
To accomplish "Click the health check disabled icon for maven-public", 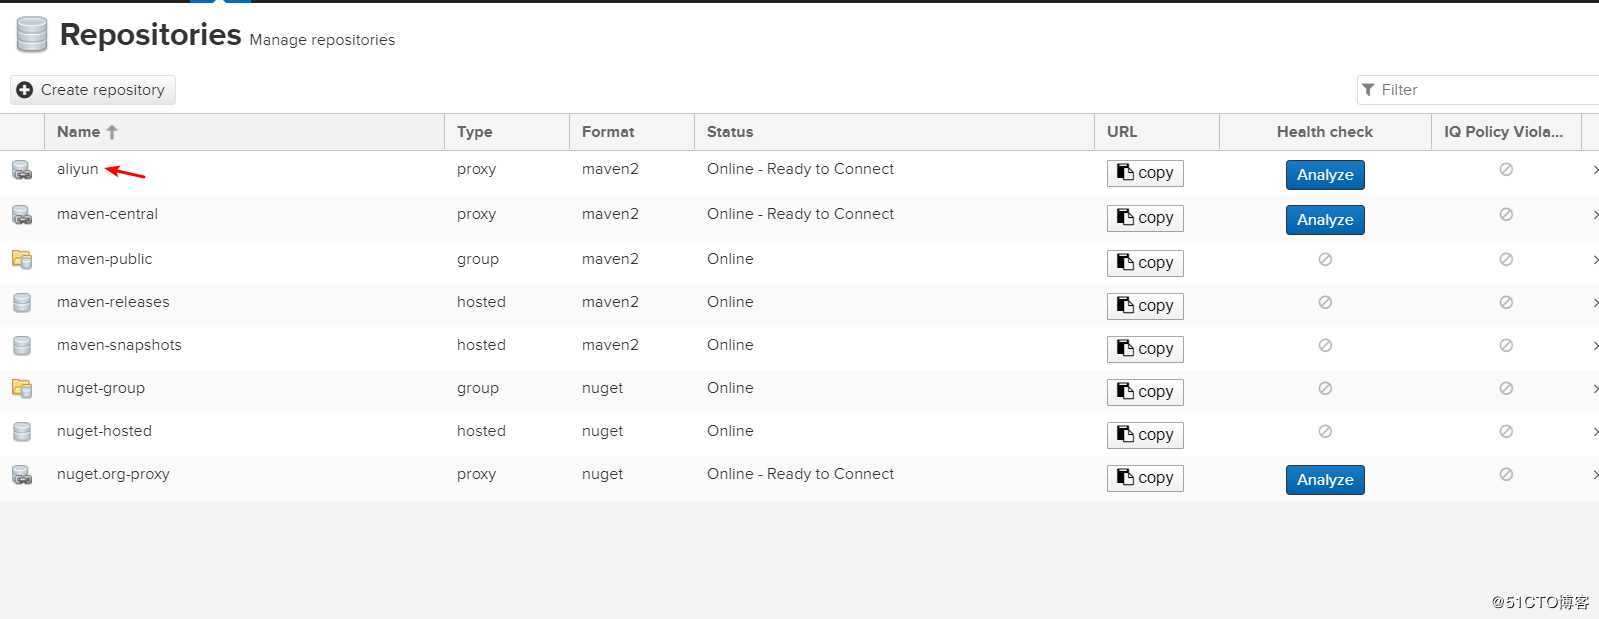I will pyautogui.click(x=1325, y=259).
